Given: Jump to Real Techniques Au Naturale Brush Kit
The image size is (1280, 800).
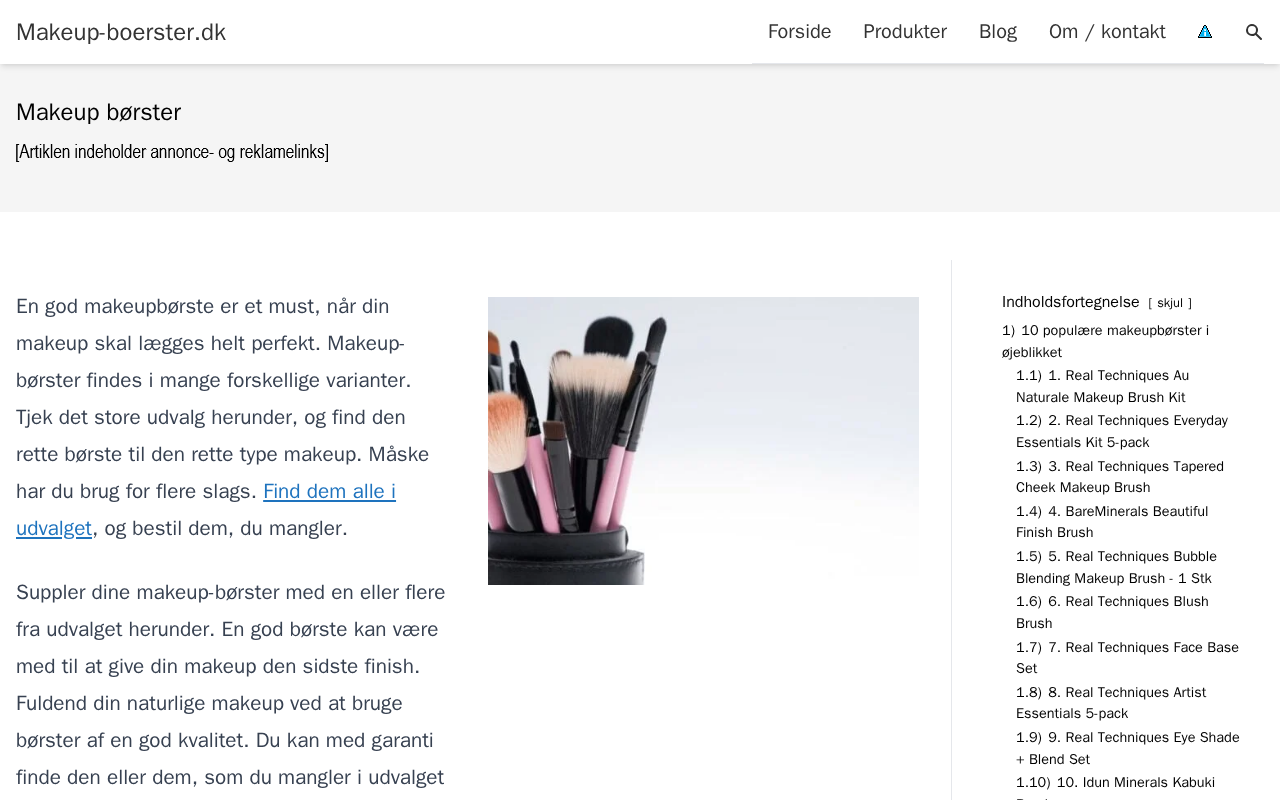Looking at the screenshot, I should coord(1102,386).
